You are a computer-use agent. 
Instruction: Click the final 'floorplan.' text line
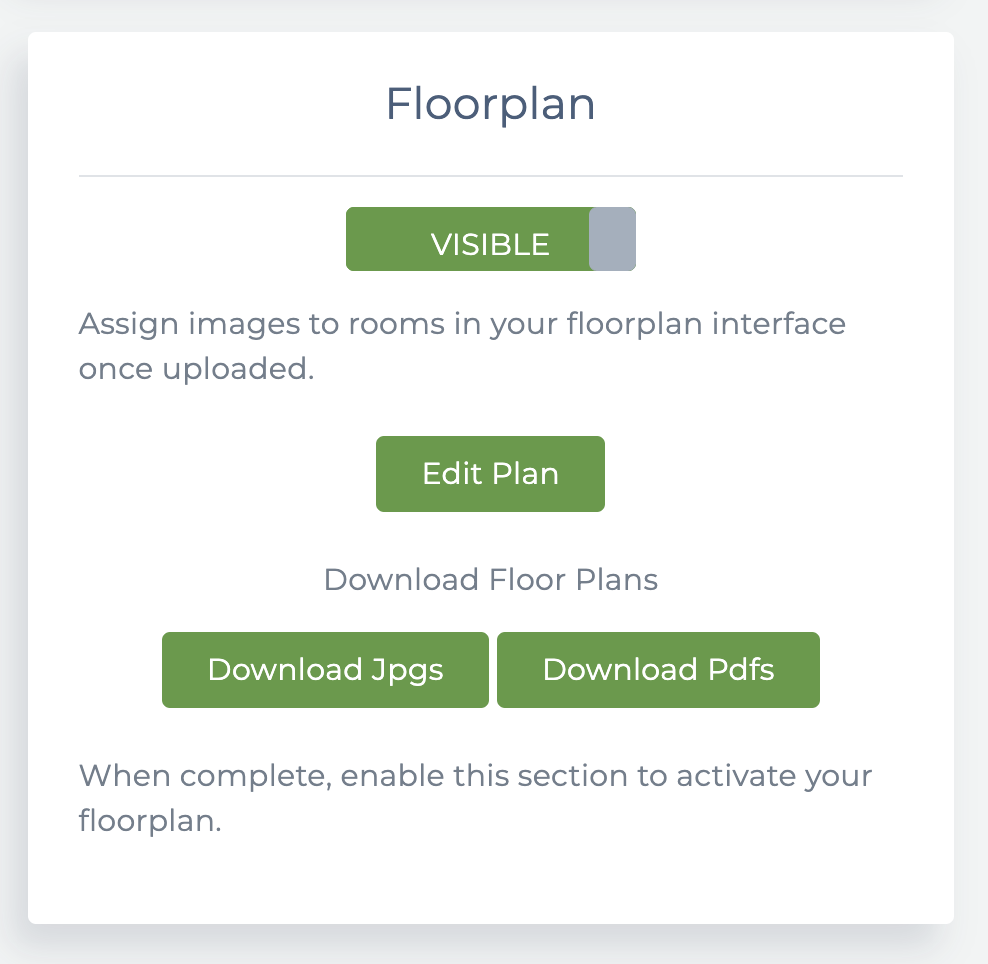click(149, 820)
